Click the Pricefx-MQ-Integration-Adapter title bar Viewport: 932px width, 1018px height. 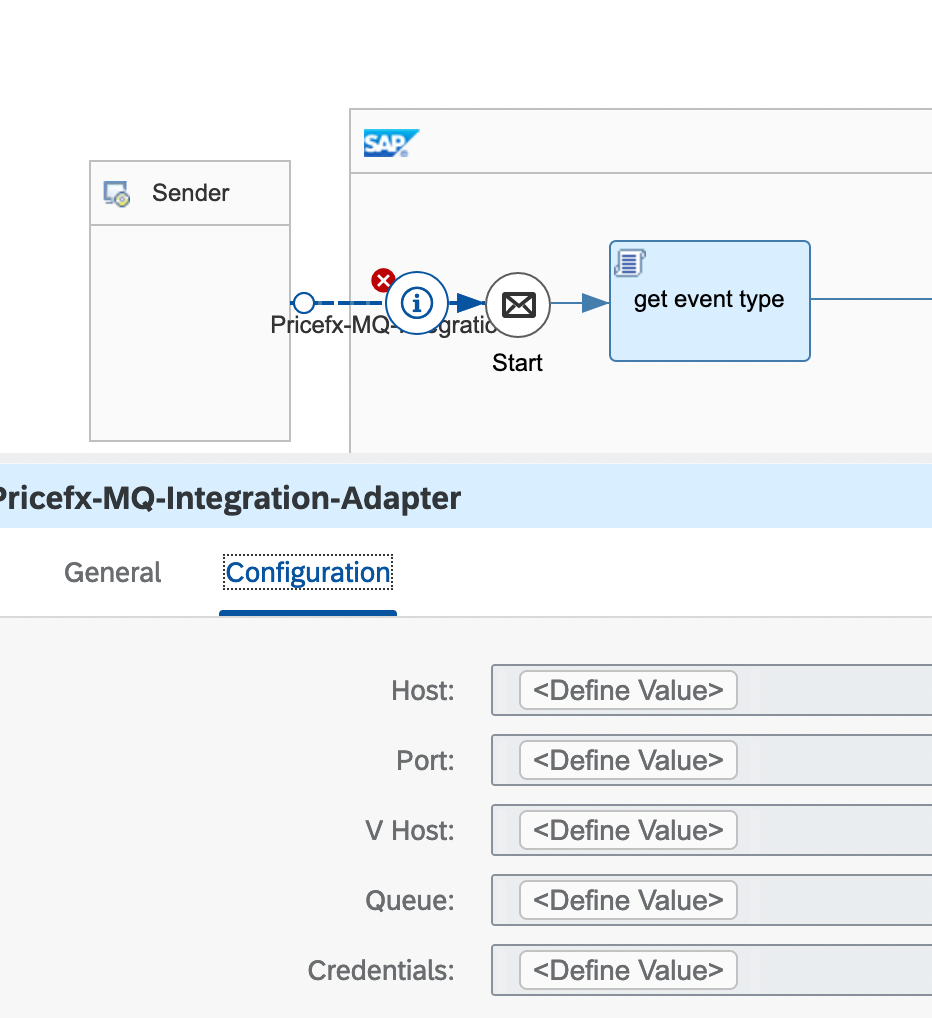click(x=229, y=497)
